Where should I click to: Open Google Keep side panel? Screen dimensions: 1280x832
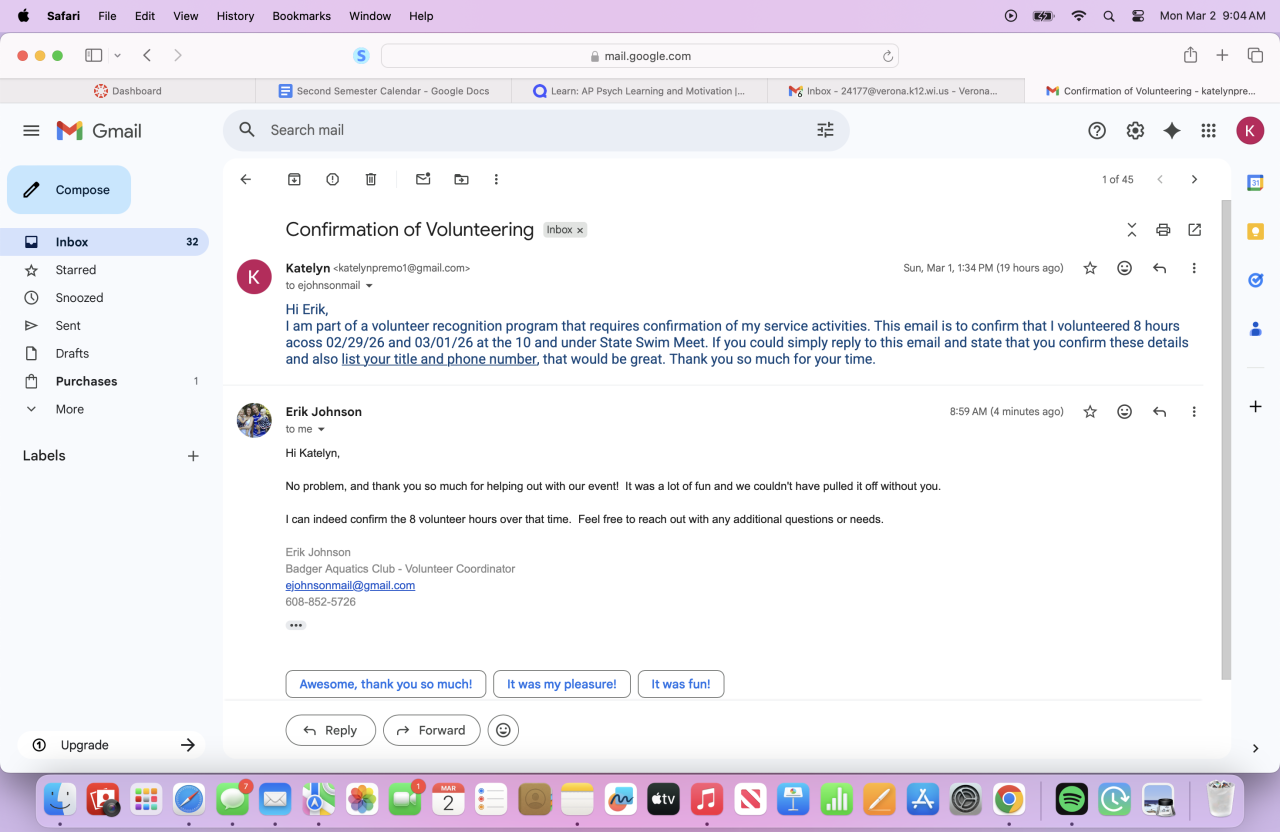click(x=1255, y=232)
